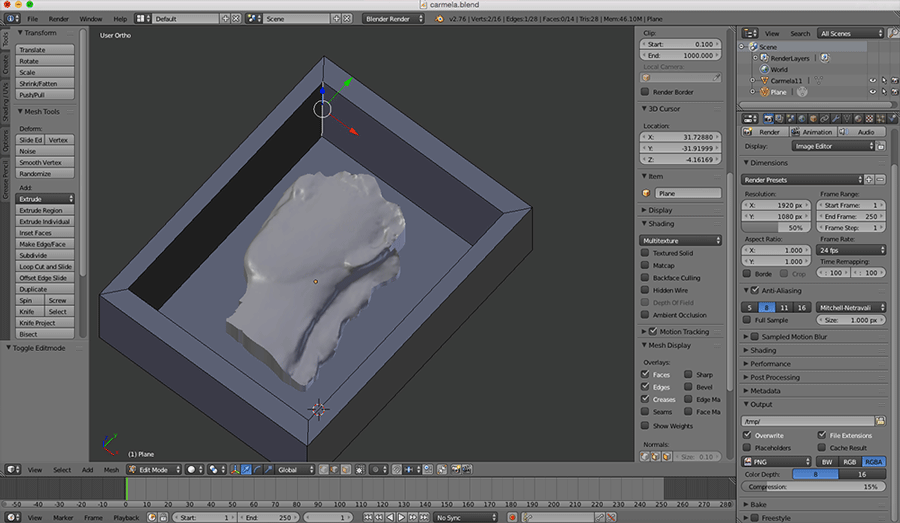Open the Particles properties tab
Viewport: 900px width, 523px height.
click(881, 119)
